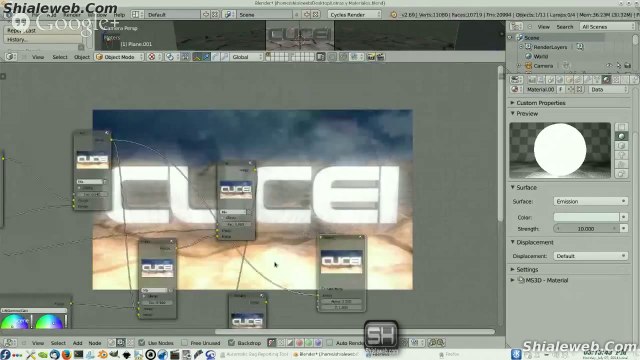Toggle the Auto Render checkbox
The width and height of the screenshot is (640, 360).
(330, 343)
